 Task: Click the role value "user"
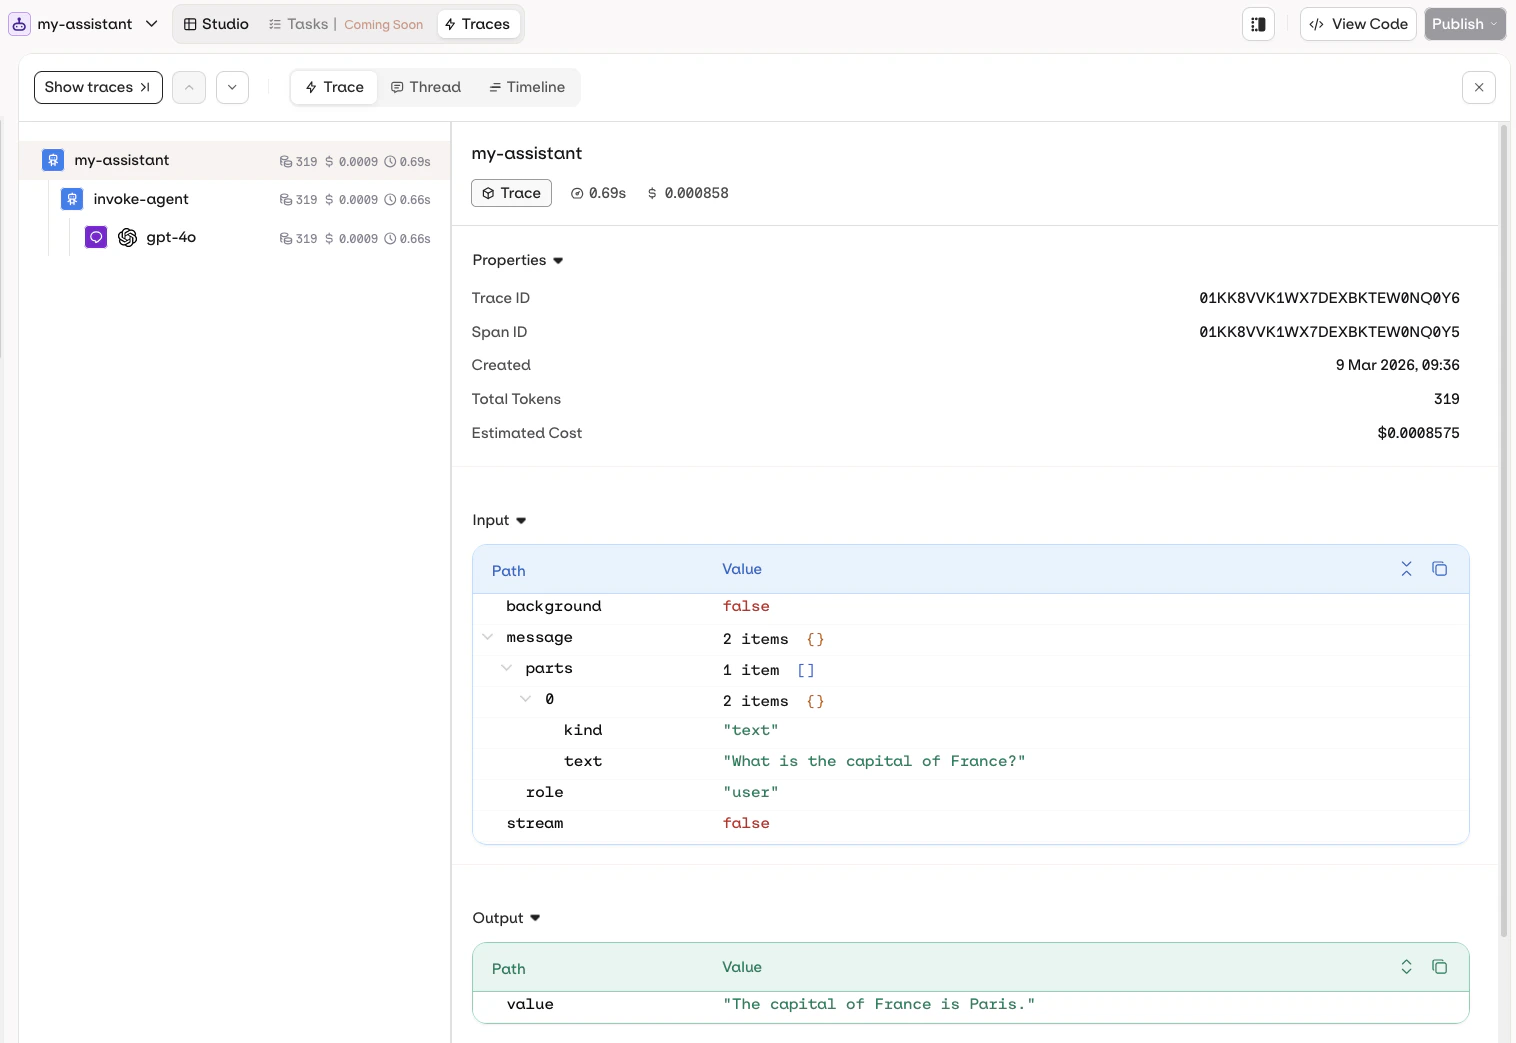coord(750,792)
